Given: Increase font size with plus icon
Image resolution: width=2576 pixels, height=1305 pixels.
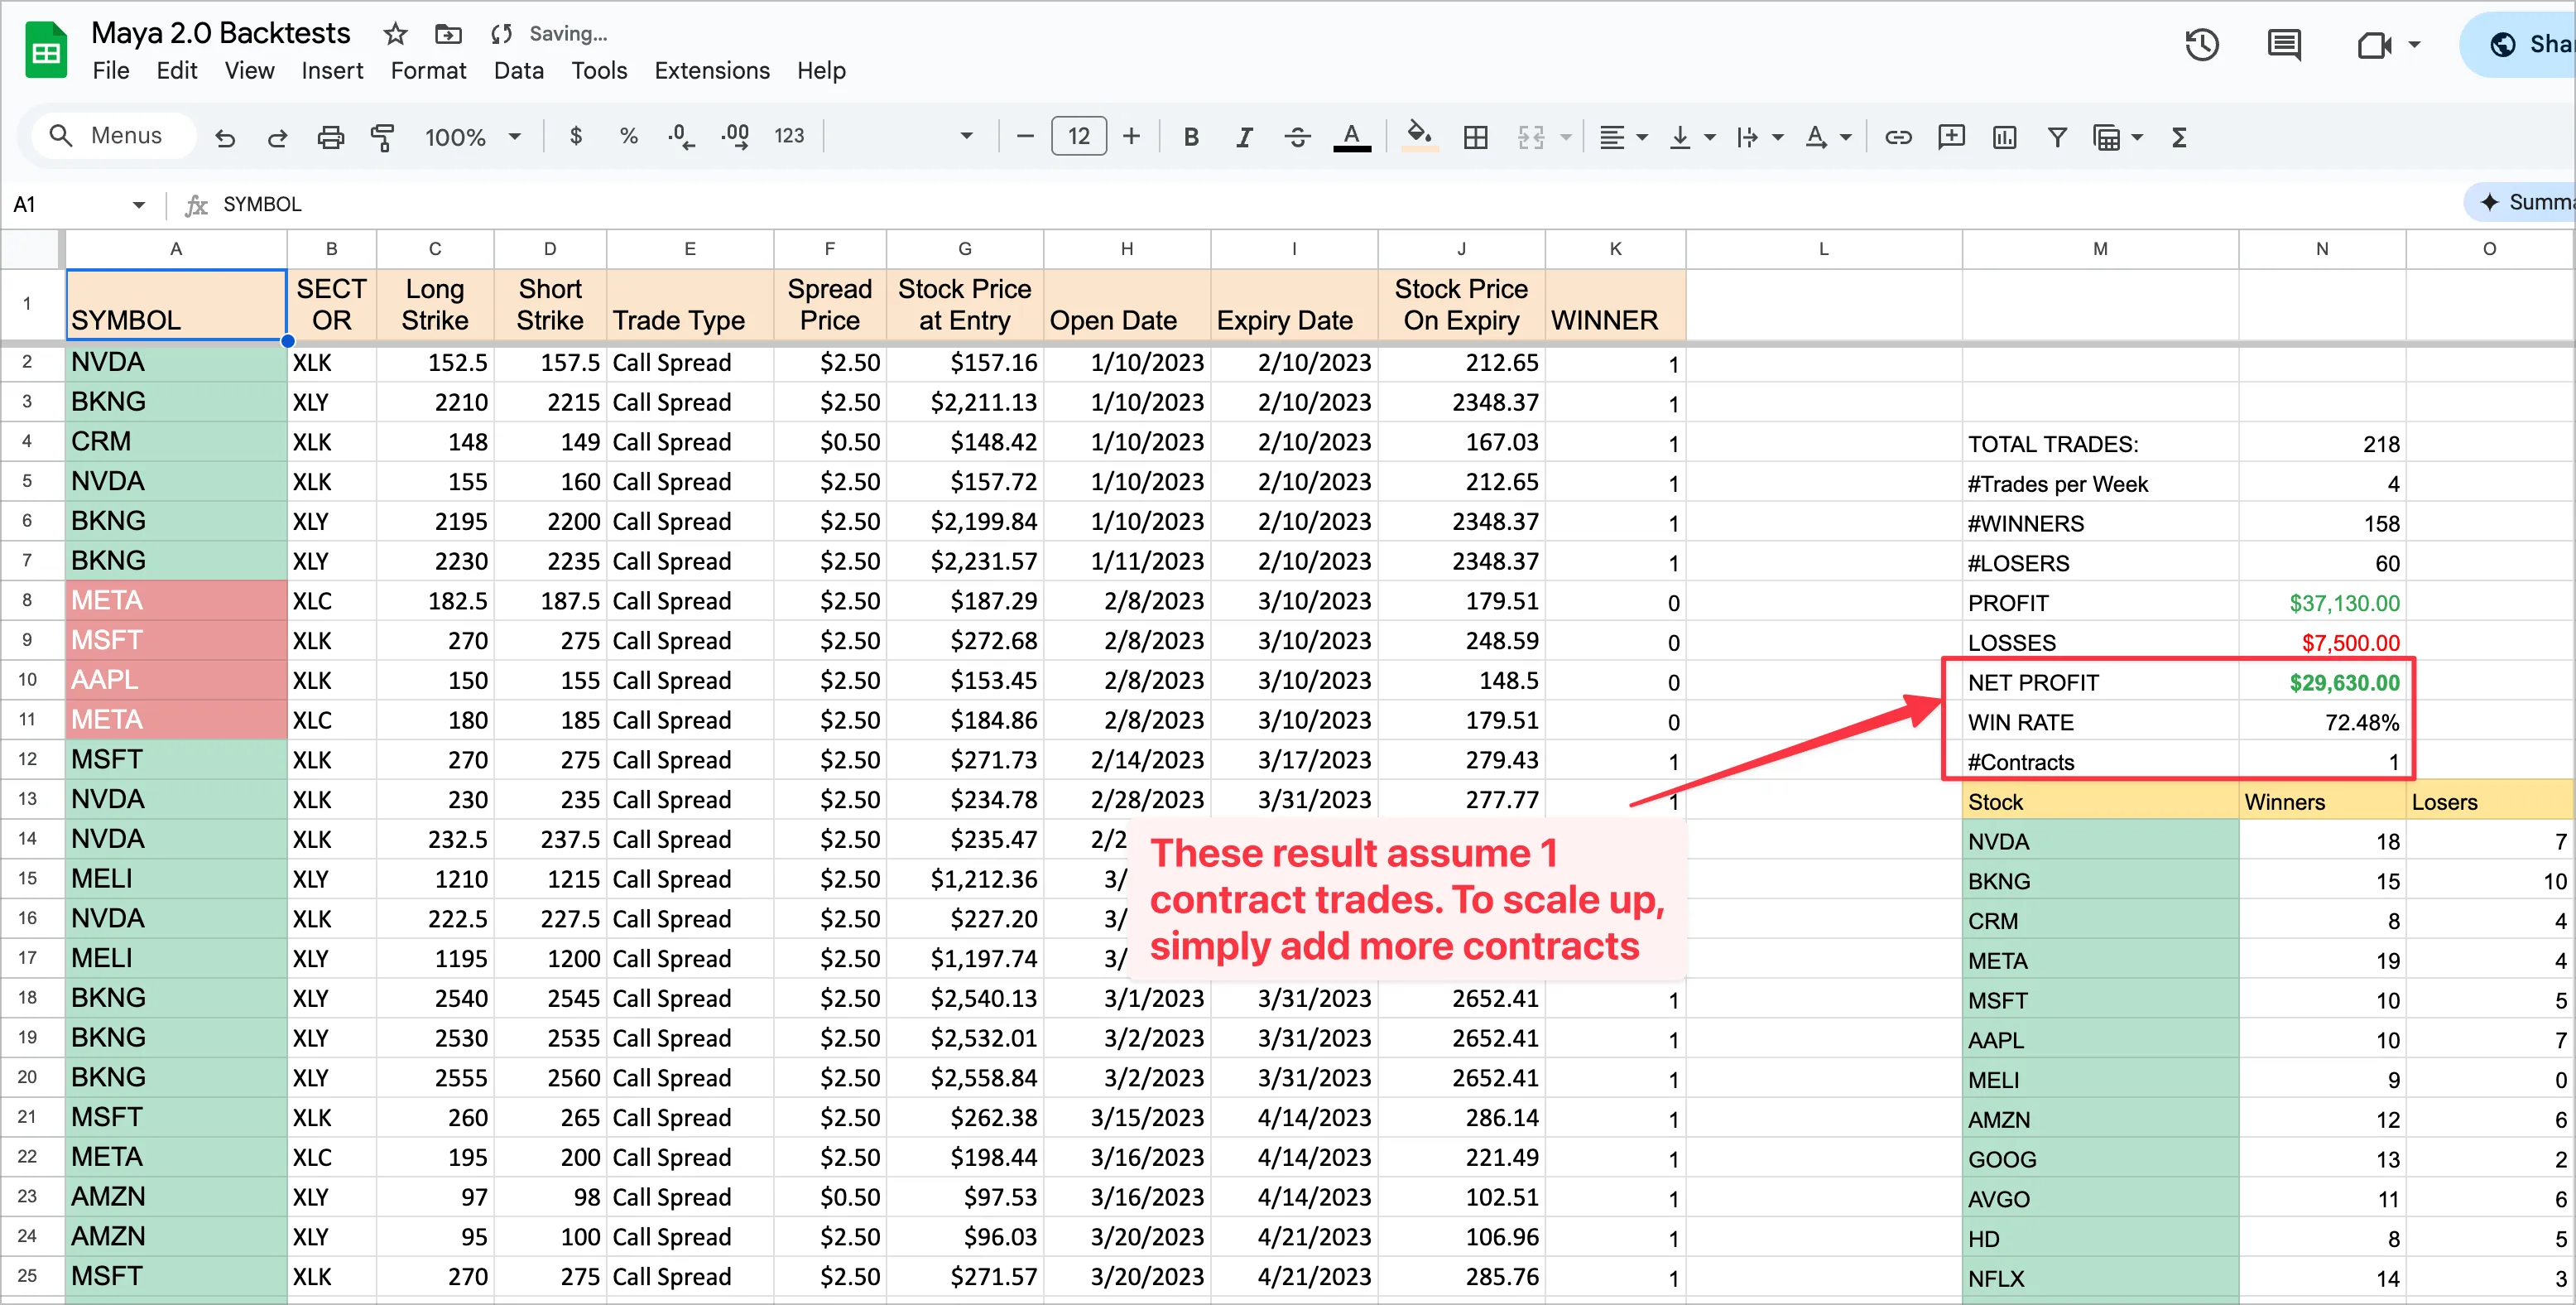Looking at the screenshot, I should (x=1131, y=136).
